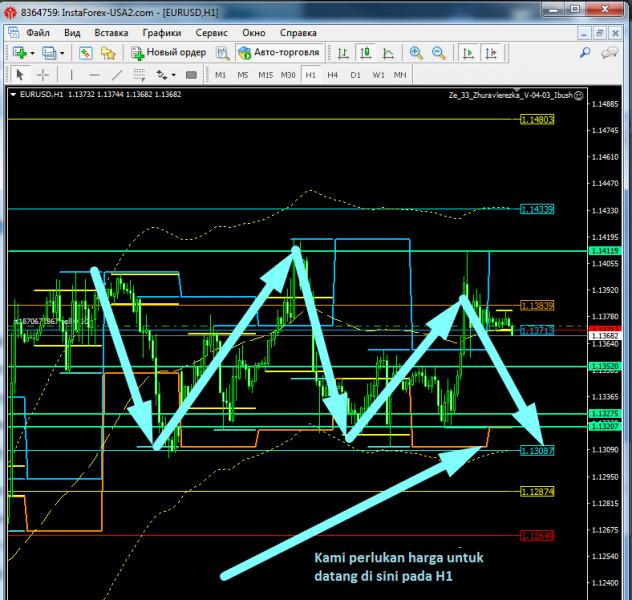Screen dimensions: 632x600
Task: Expand the Profiles dropdown arrow
Action: [62, 53]
